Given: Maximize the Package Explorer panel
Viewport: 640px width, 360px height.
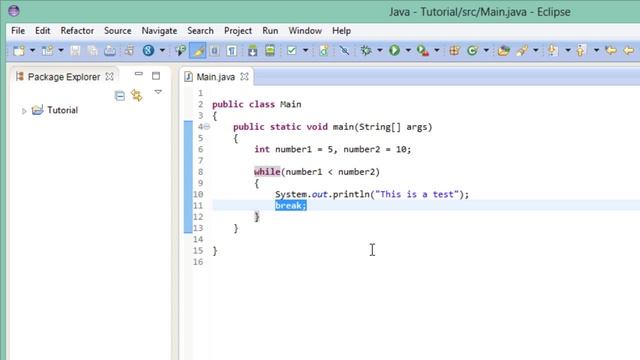Looking at the screenshot, I should pyautogui.click(x=156, y=76).
